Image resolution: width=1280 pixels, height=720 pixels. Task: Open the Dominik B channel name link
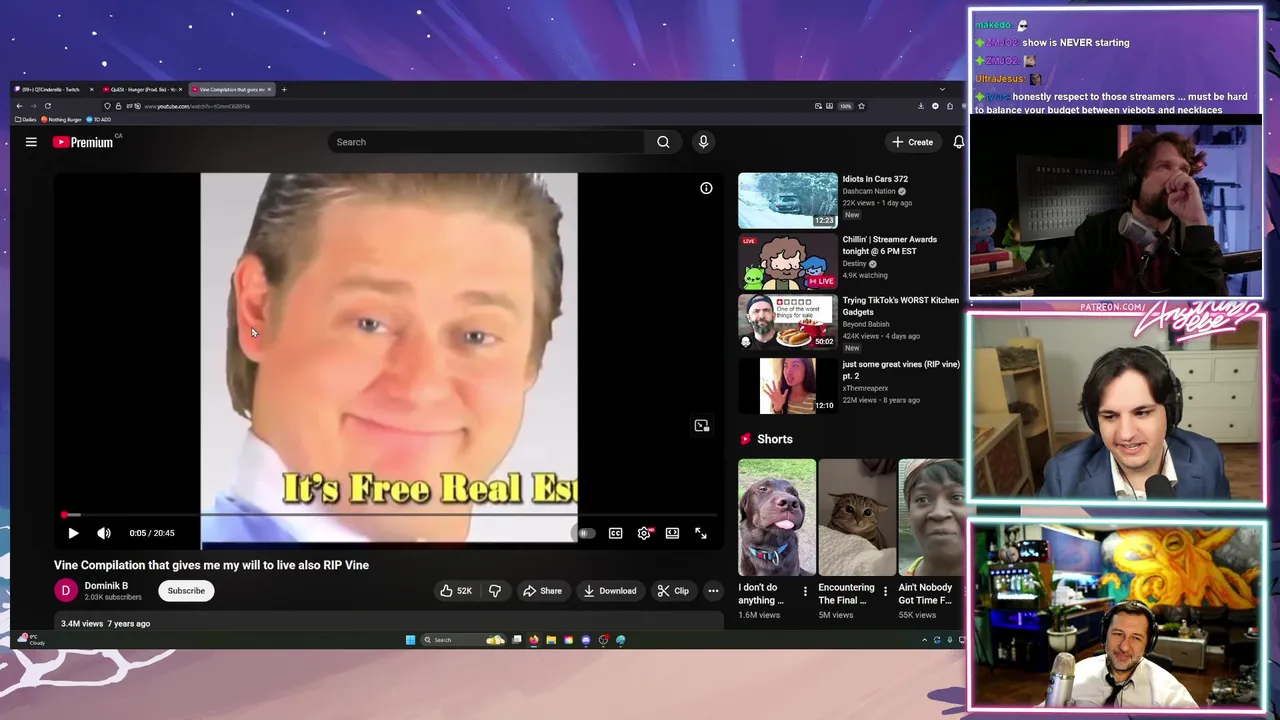[106, 586]
